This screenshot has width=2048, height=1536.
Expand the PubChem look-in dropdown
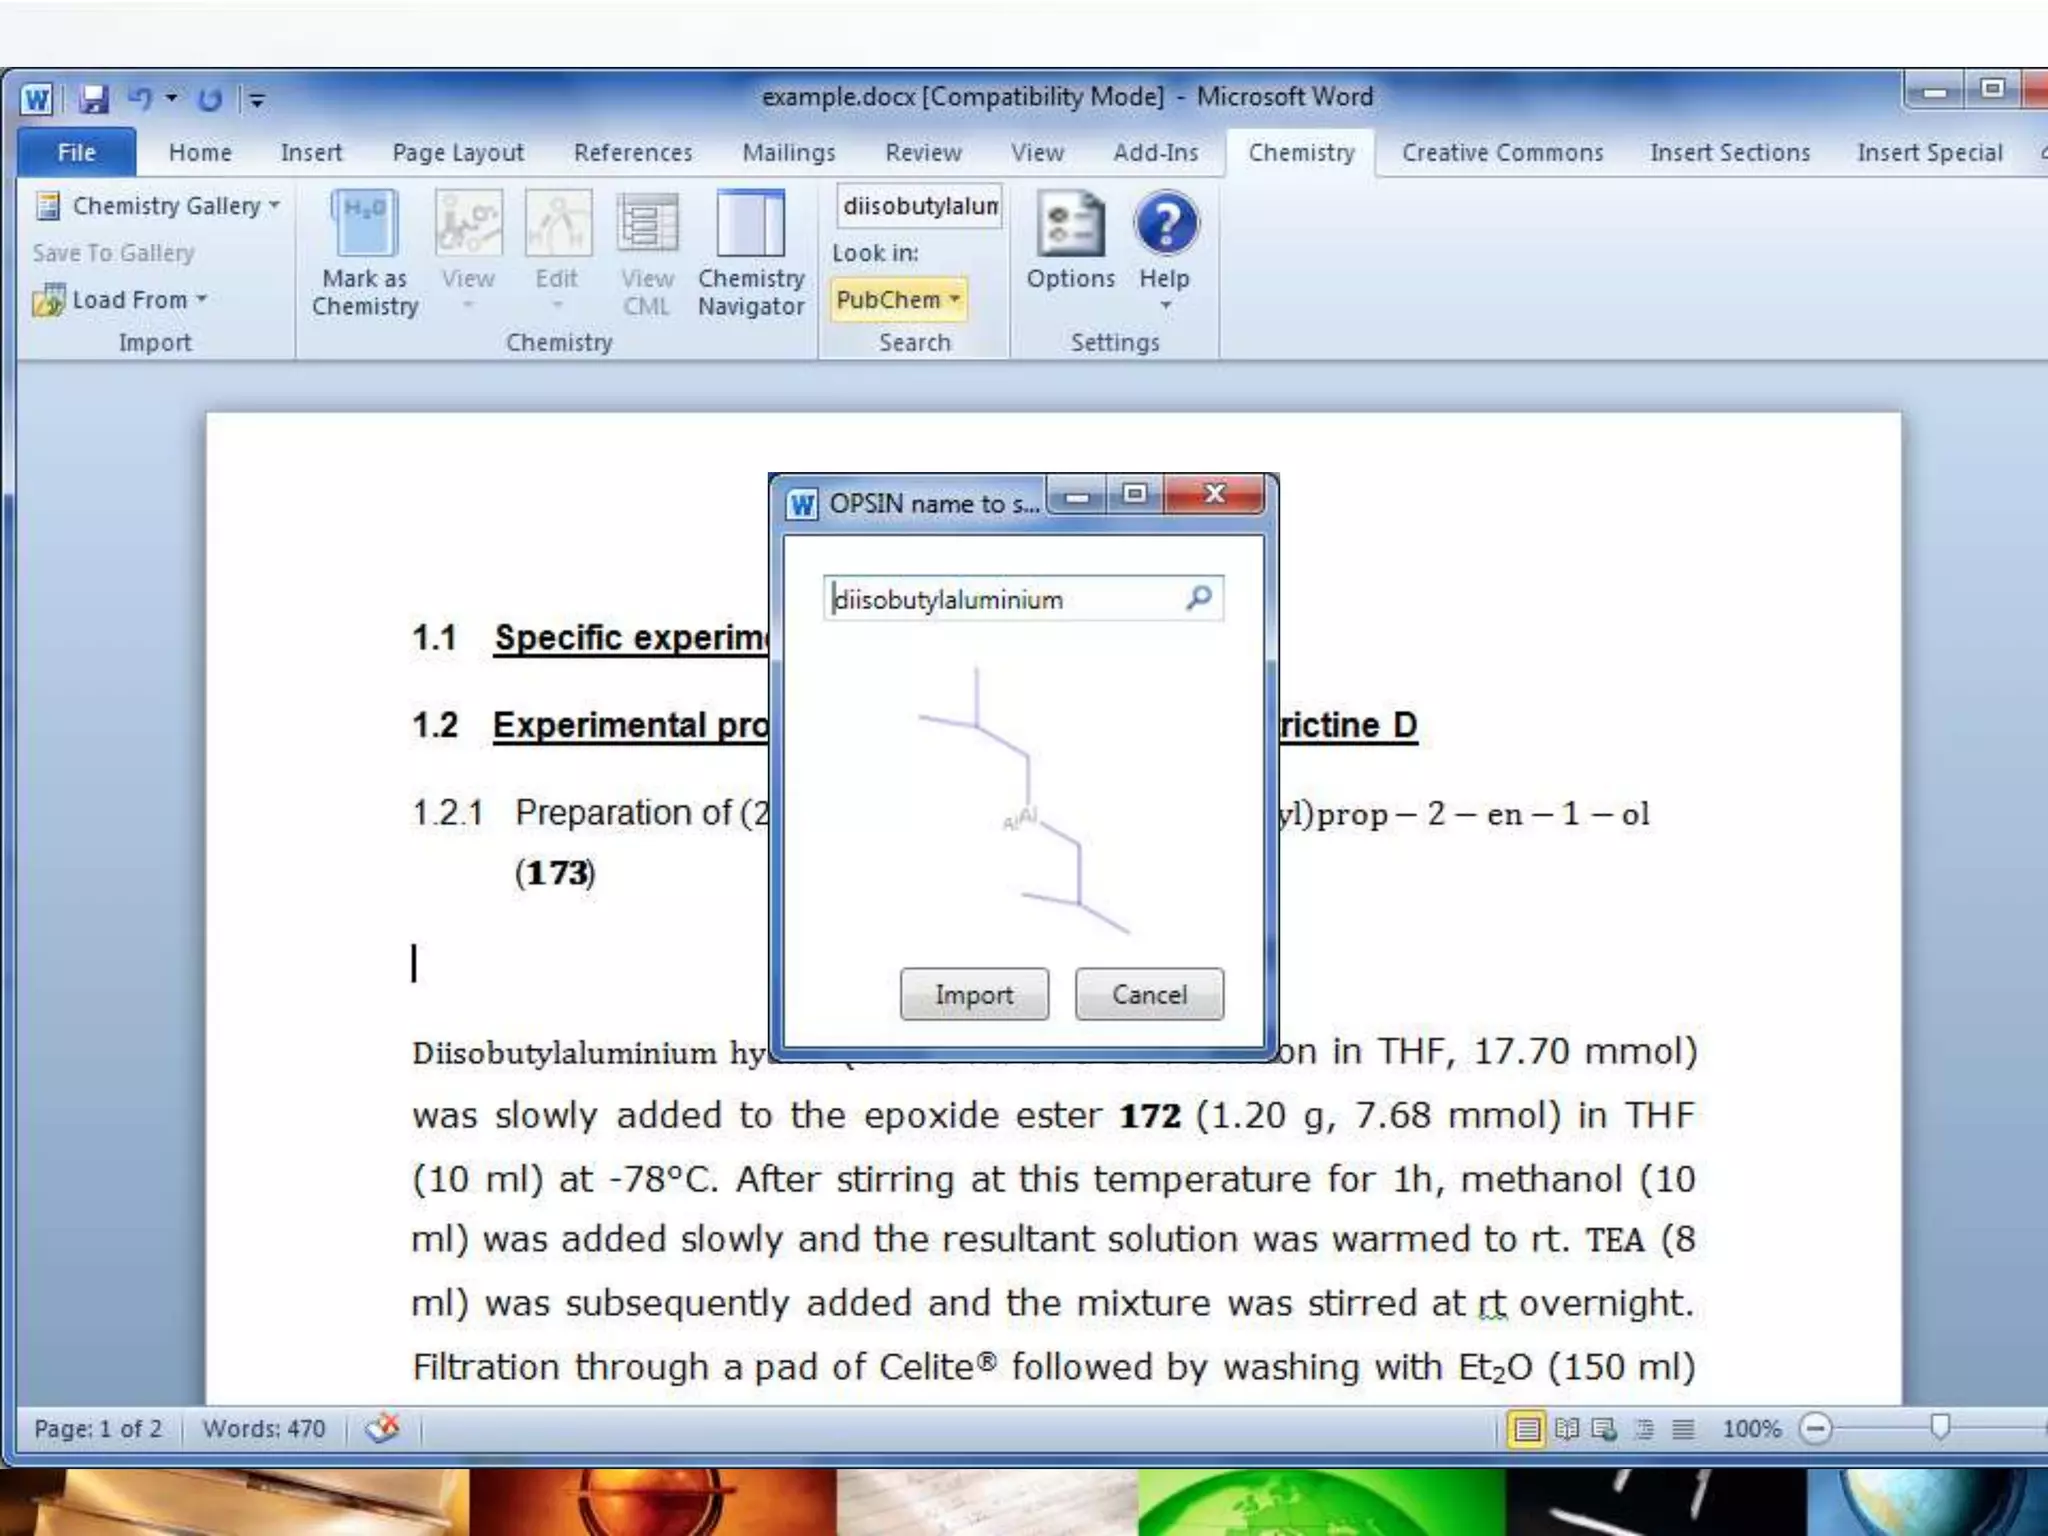[897, 300]
